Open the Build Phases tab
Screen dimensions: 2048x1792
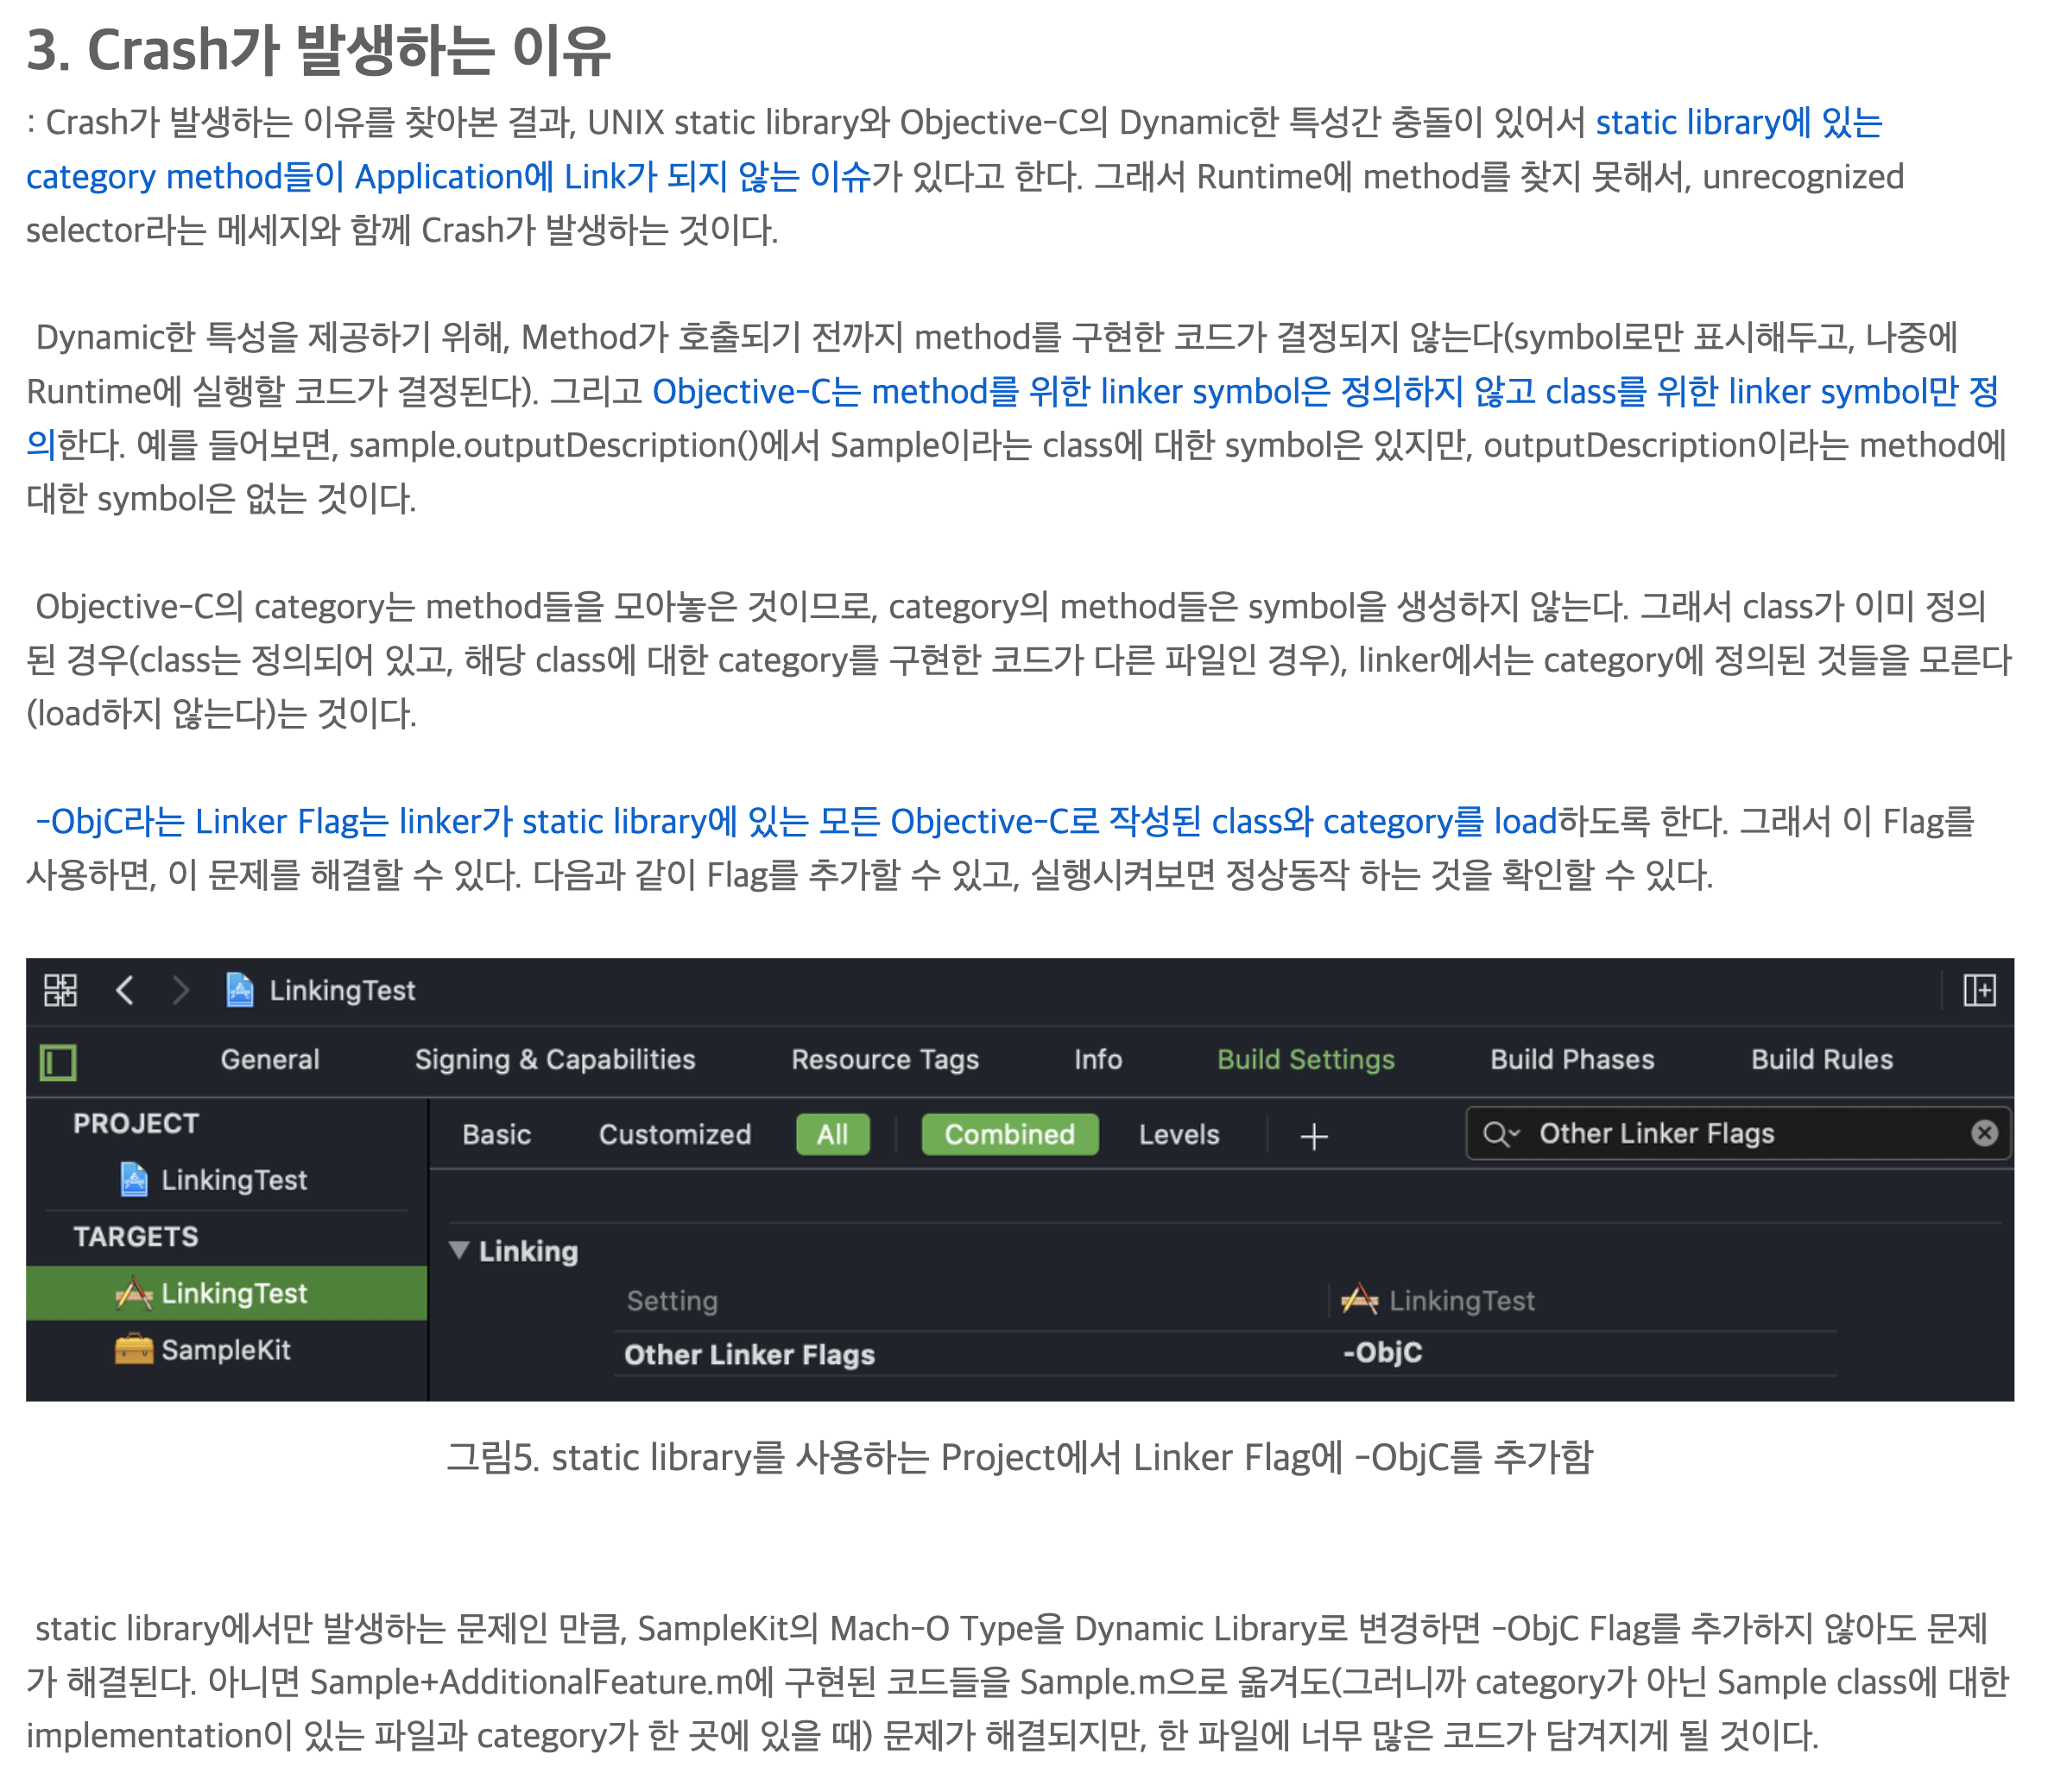1571,1059
